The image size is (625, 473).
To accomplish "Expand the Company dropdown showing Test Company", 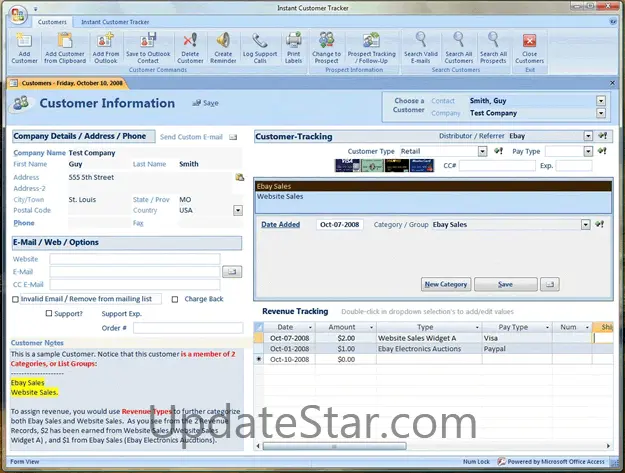I will tap(601, 113).
